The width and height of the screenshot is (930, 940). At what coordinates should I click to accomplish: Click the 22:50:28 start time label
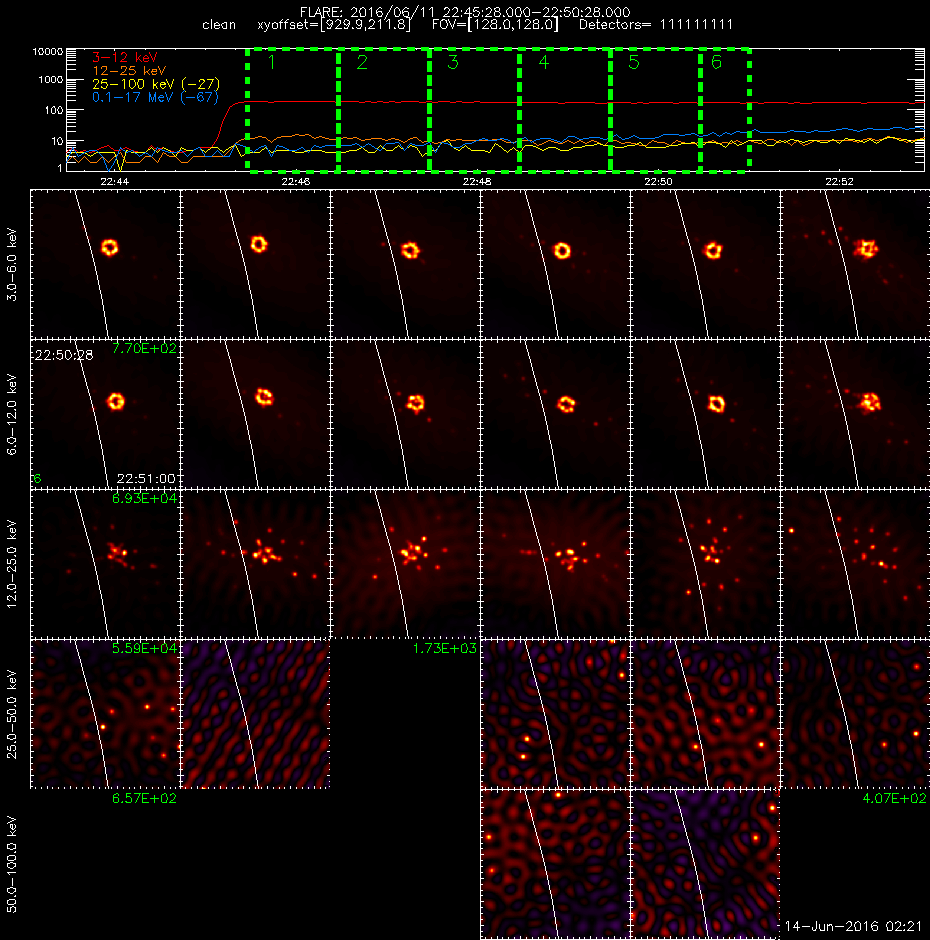(x=64, y=355)
